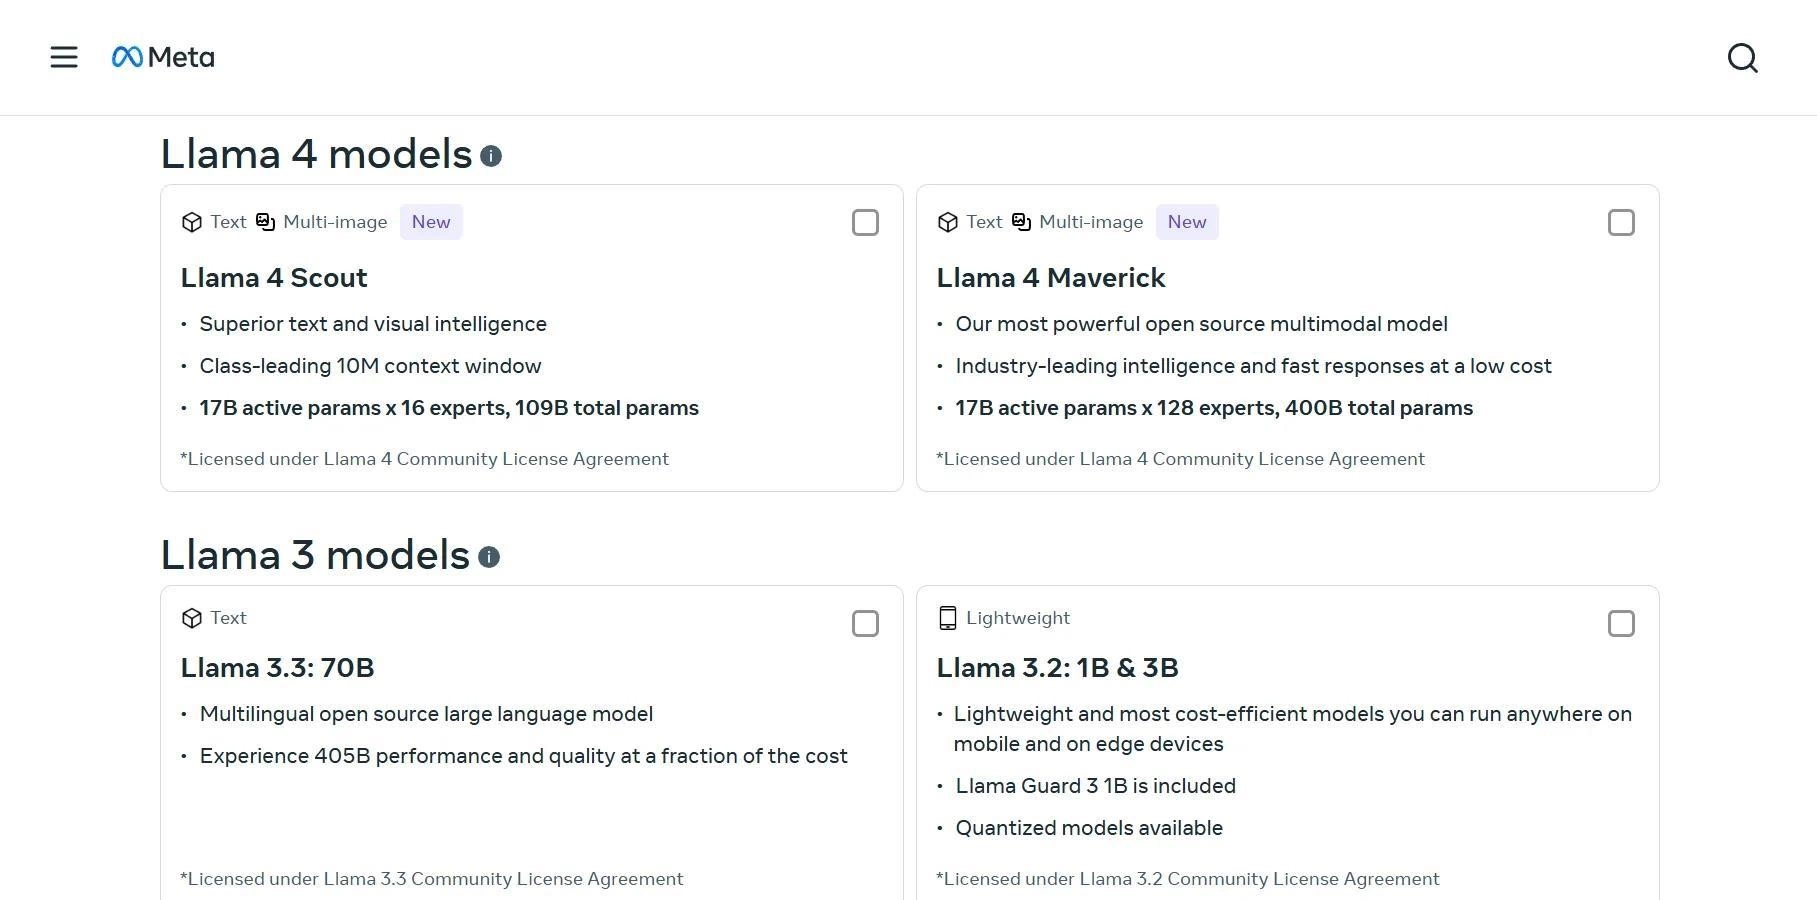Viewport: 1817px width, 900px height.
Task: Click the Llama 3.2: 1B & 3B heading
Action: 1057,668
